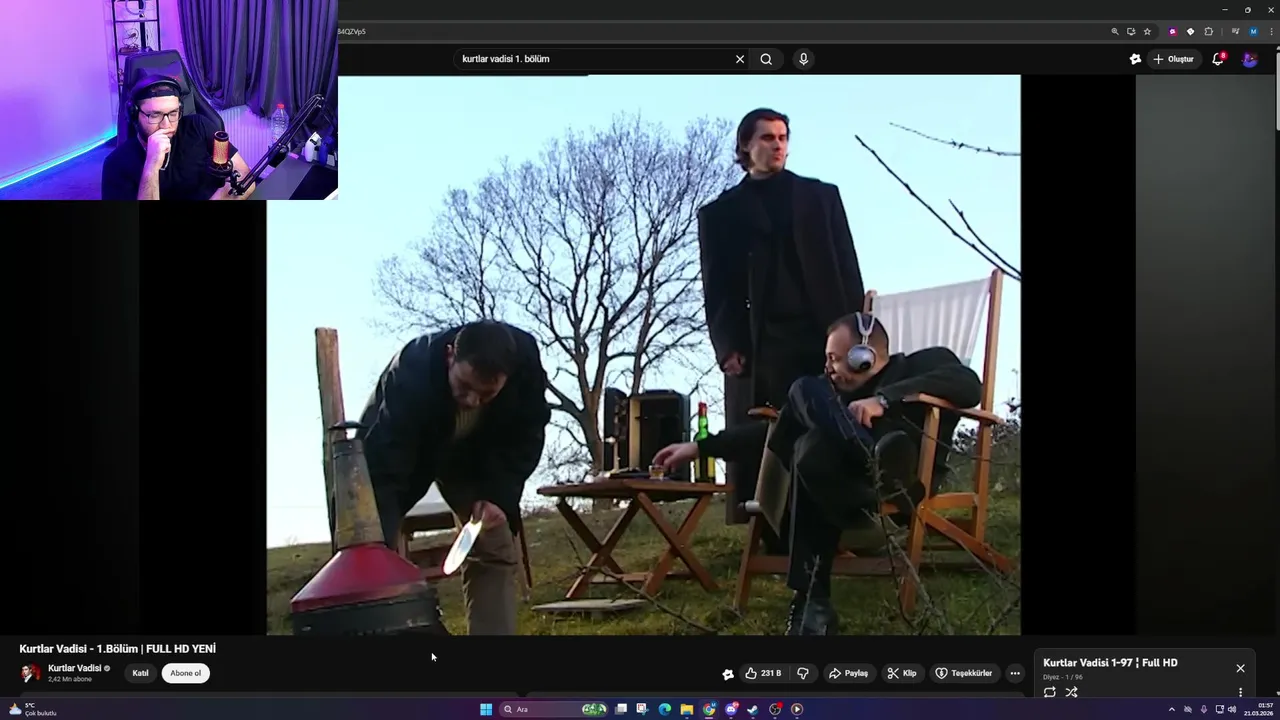Open Task View on taskbar
Viewport: 1280px width, 720px height.
click(621, 709)
